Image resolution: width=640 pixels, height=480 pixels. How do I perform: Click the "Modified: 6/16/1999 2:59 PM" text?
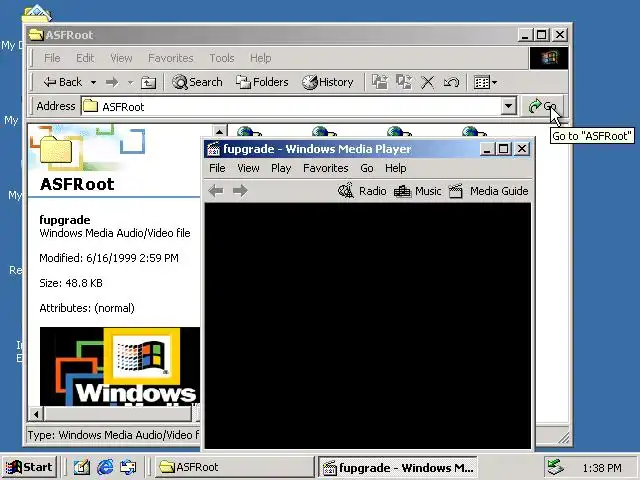[109, 258]
